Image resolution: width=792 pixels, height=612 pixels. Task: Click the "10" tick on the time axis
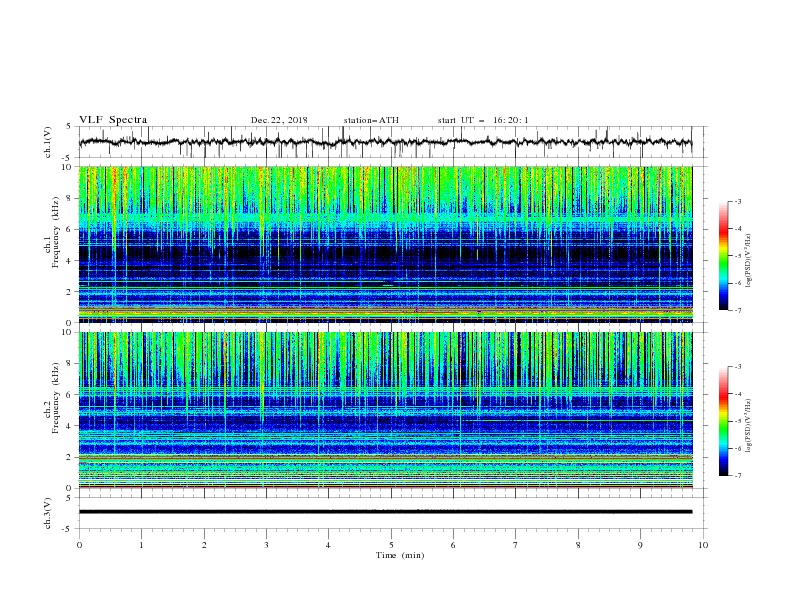(703, 545)
